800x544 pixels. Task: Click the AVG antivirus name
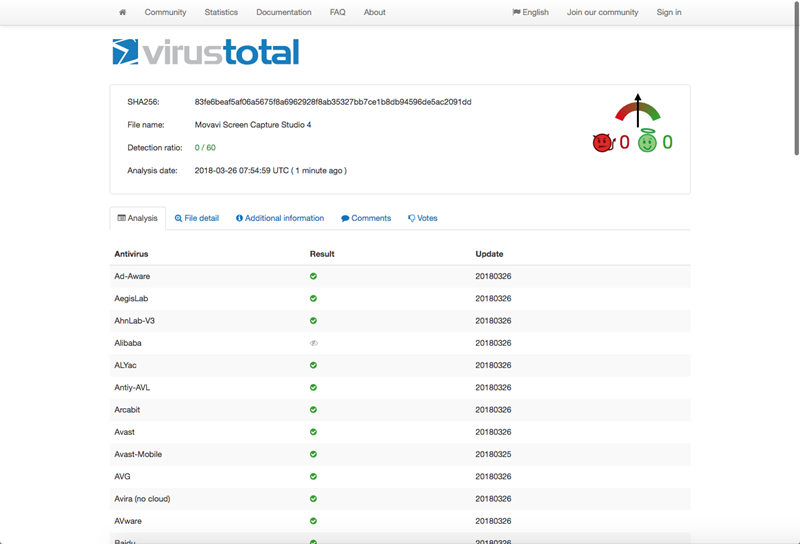tap(122, 476)
